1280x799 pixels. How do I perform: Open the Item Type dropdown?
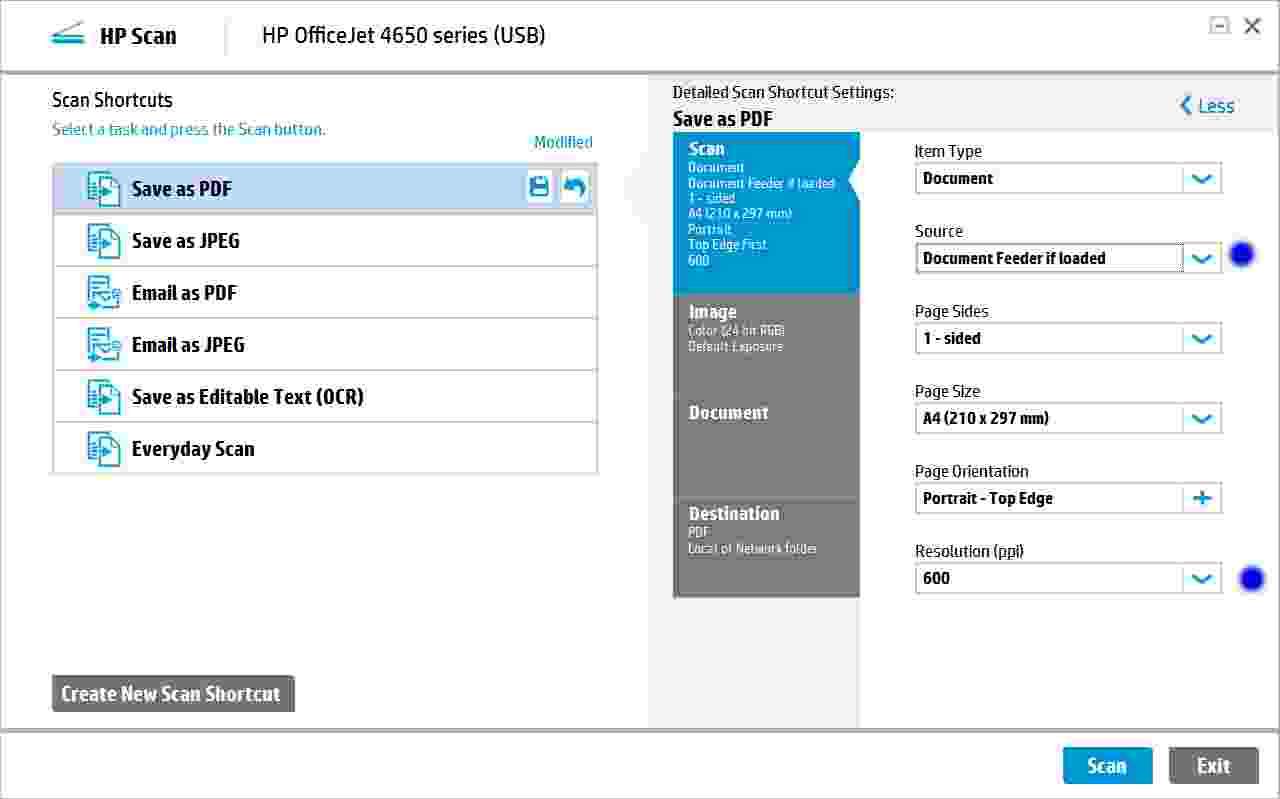click(x=1202, y=178)
